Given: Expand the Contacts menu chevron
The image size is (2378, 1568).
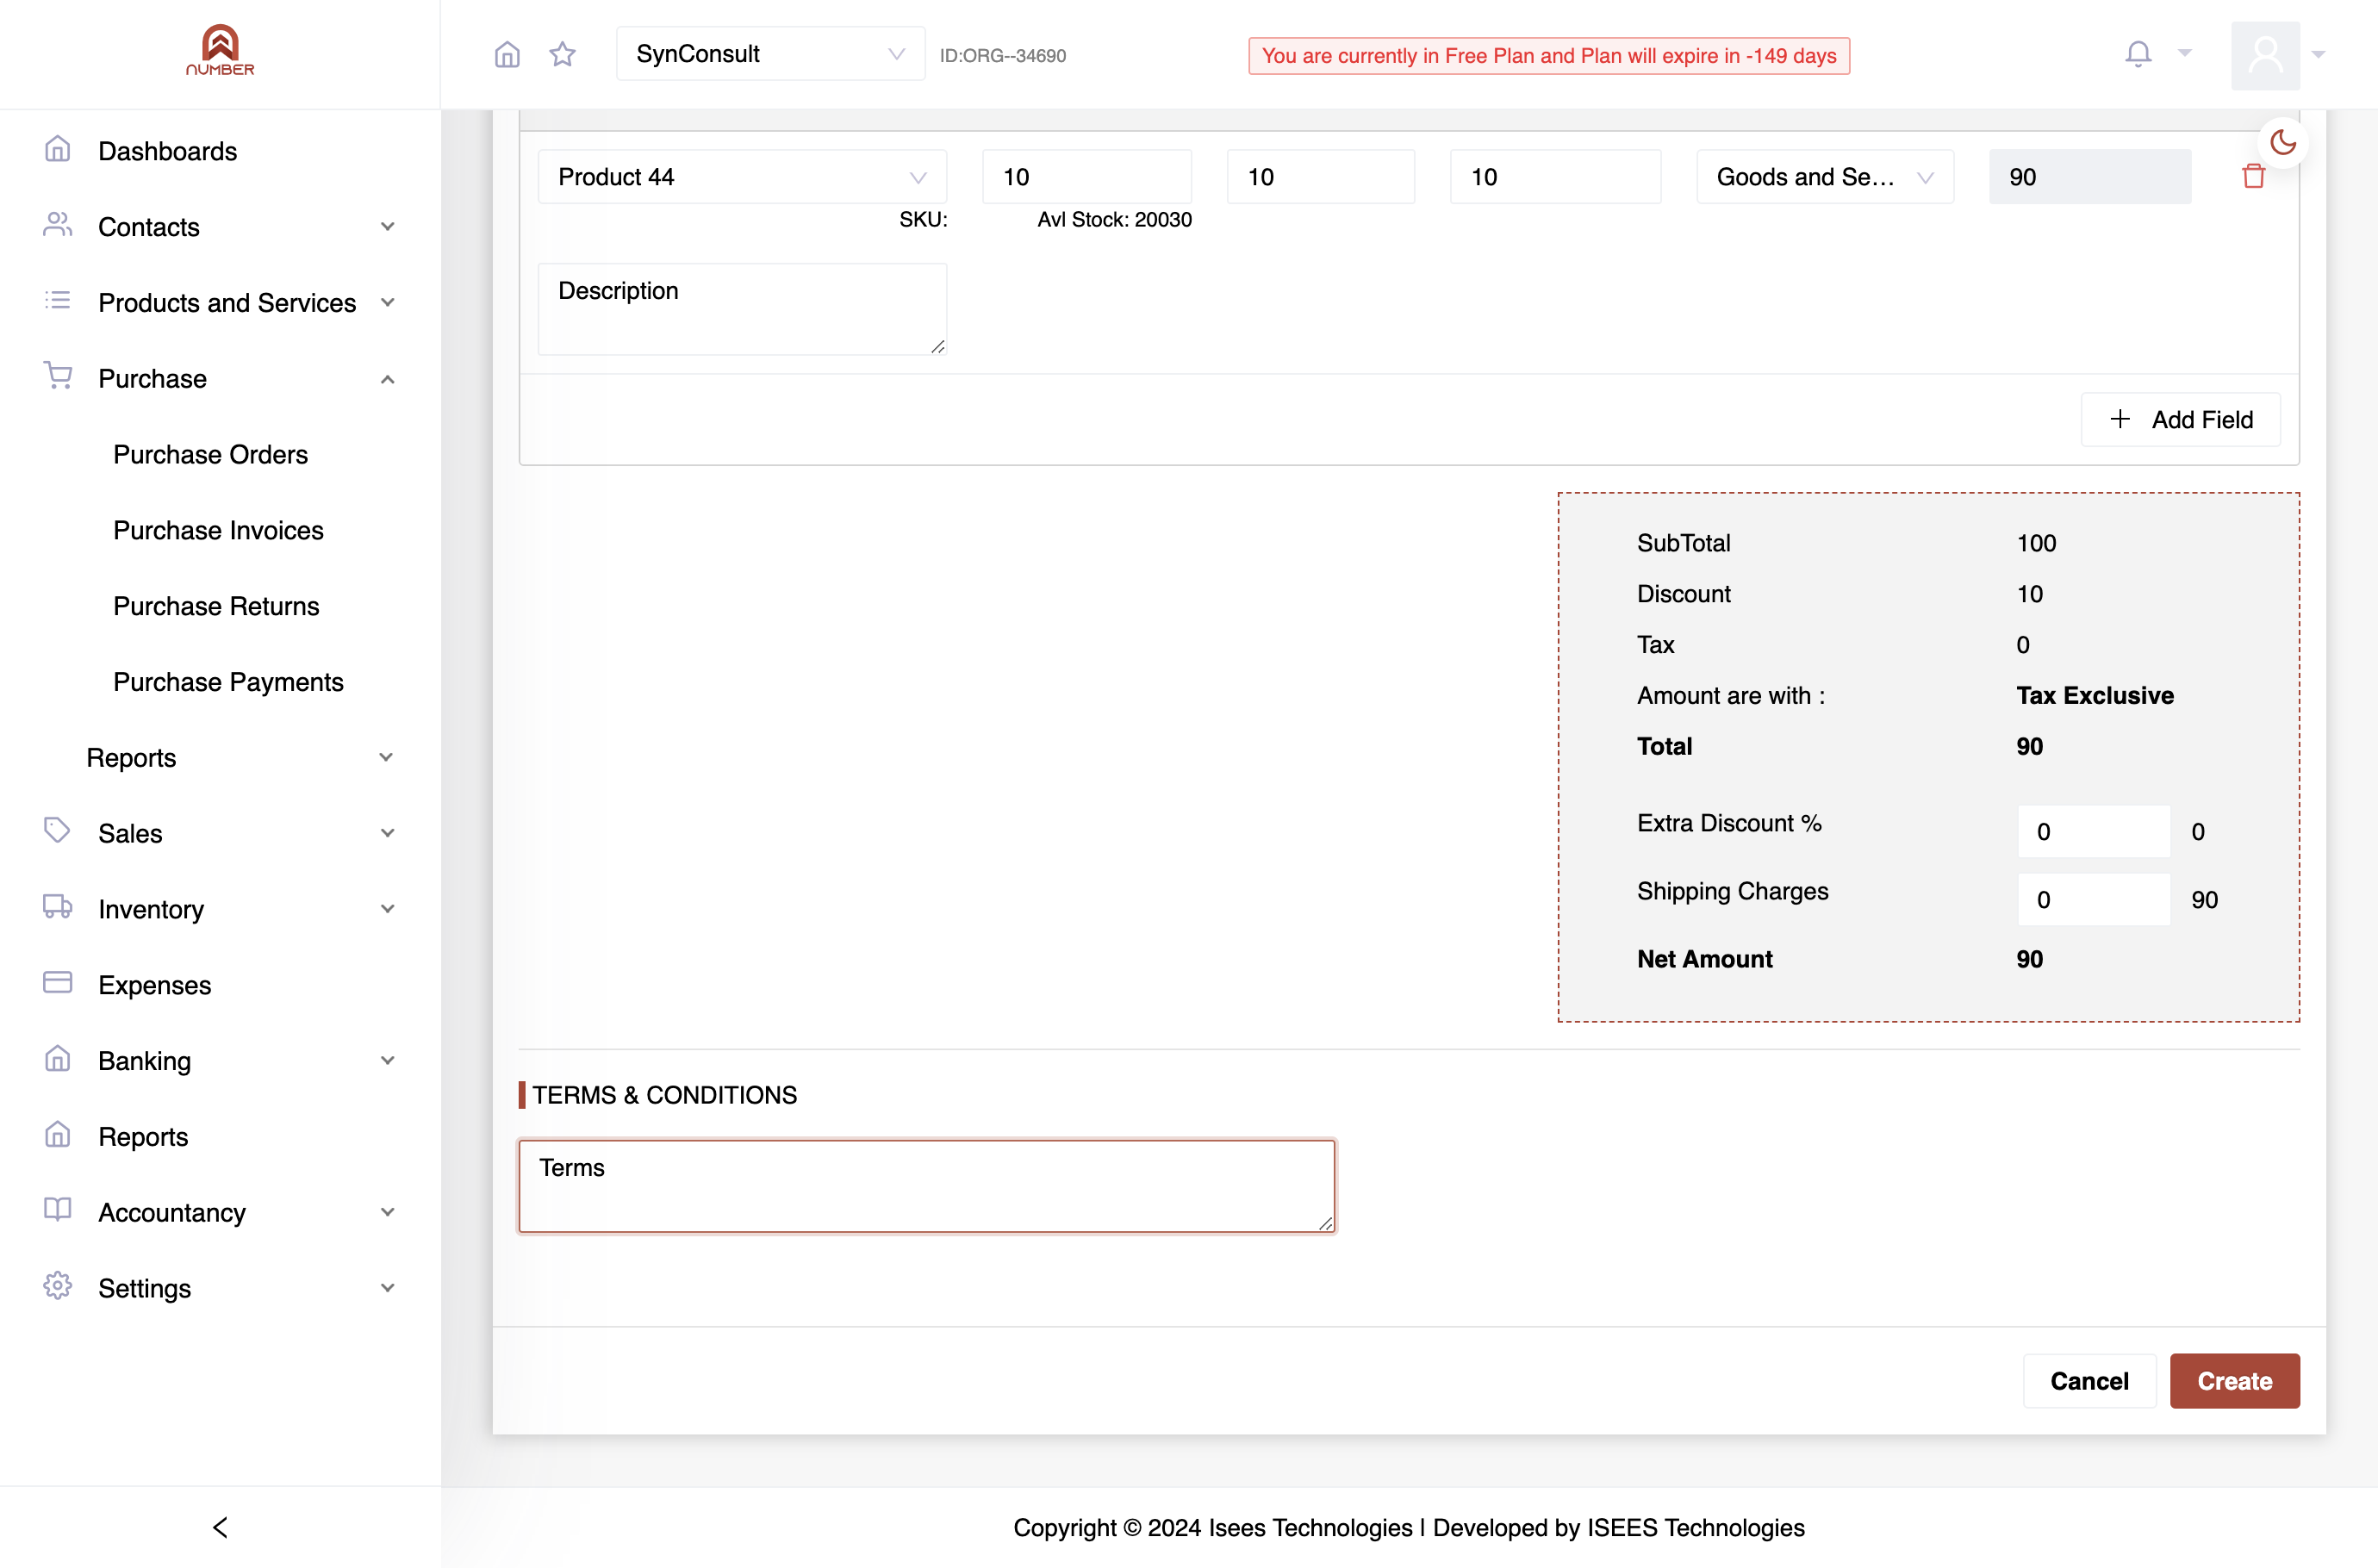Looking at the screenshot, I should pos(388,227).
